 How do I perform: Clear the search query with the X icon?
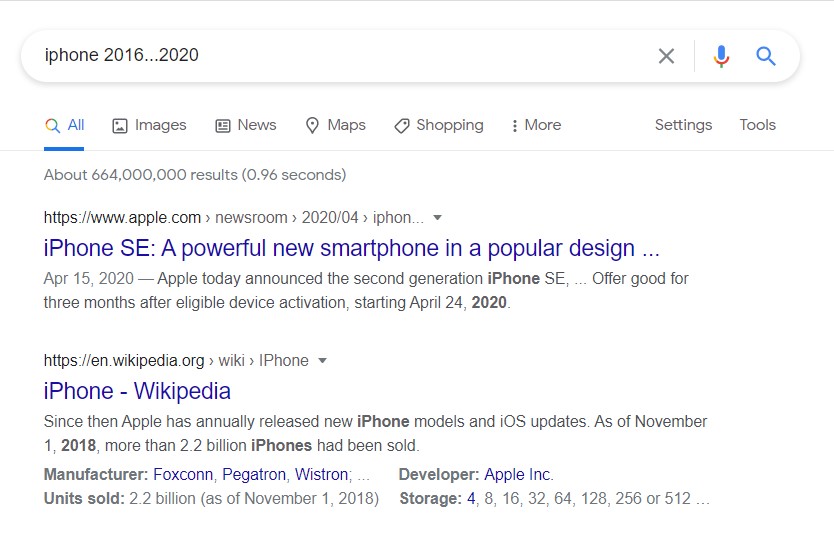pyautogui.click(x=666, y=56)
